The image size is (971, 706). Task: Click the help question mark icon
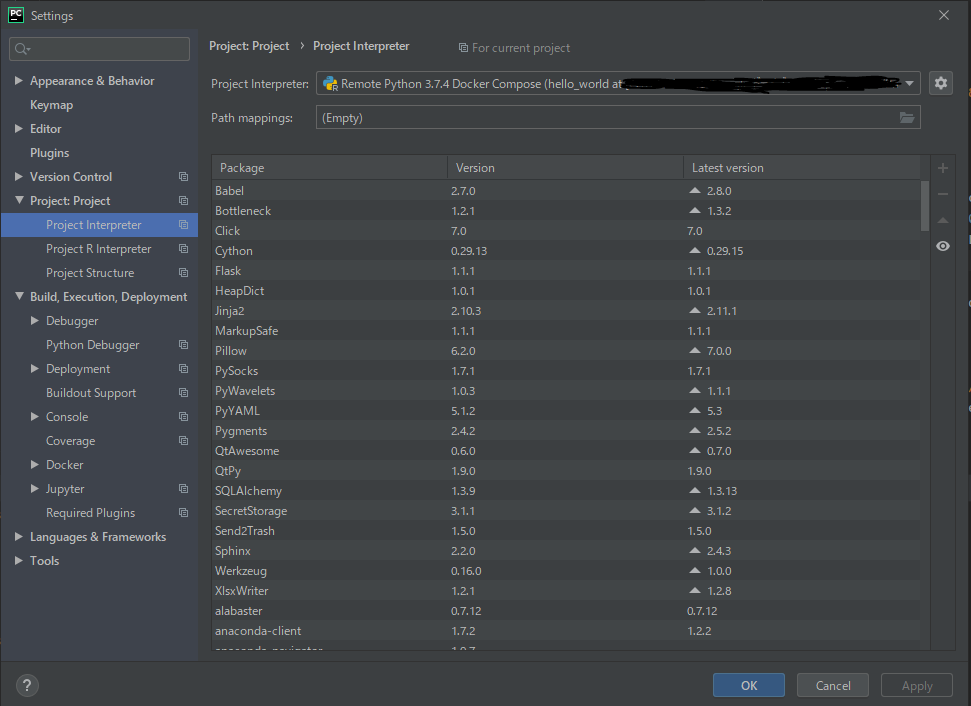click(27, 686)
